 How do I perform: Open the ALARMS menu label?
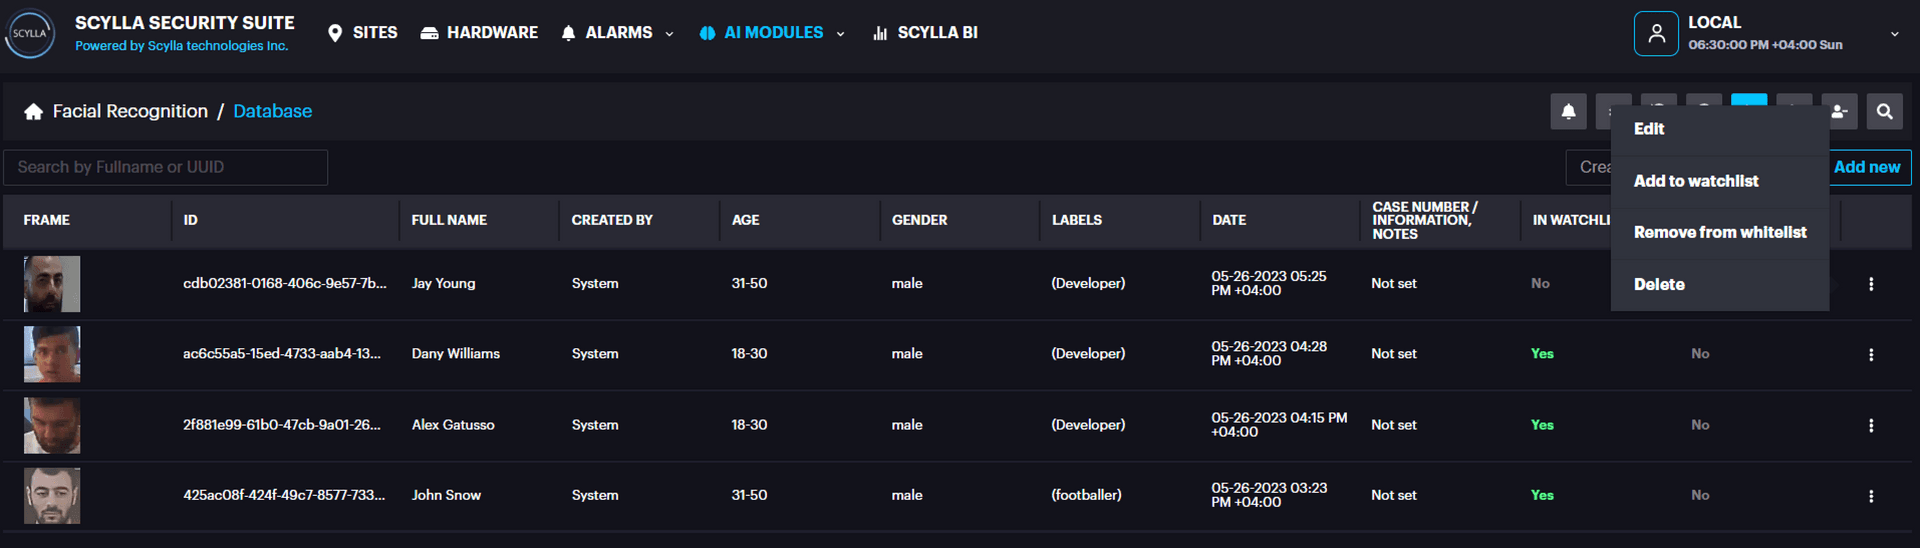coord(618,33)
